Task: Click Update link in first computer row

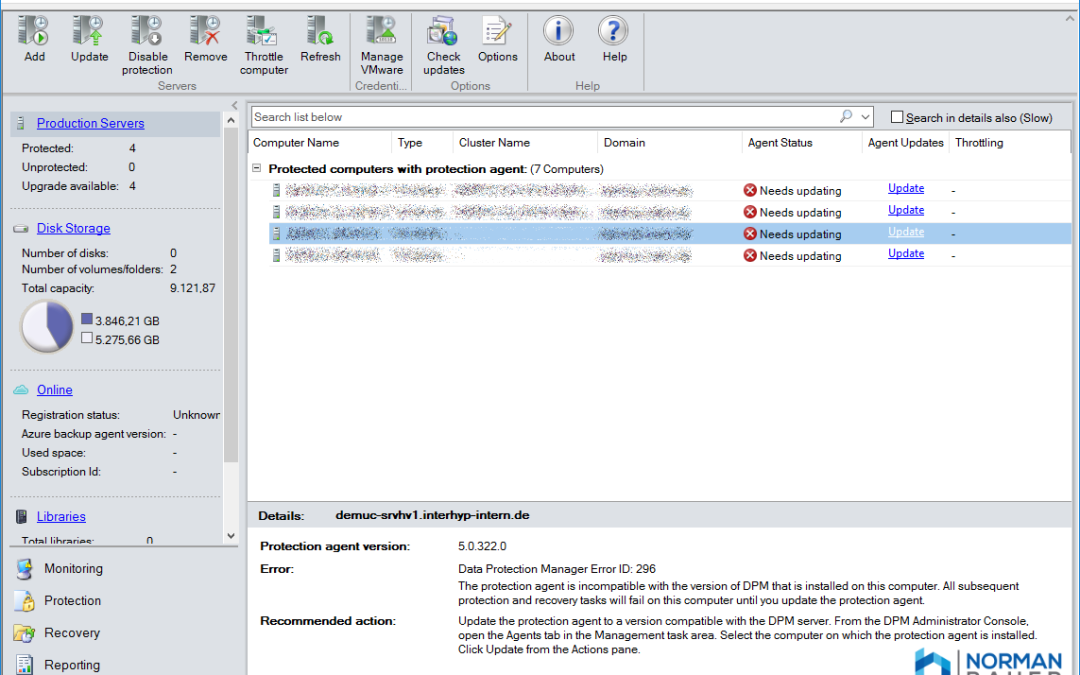Action: tap(906, 189)
